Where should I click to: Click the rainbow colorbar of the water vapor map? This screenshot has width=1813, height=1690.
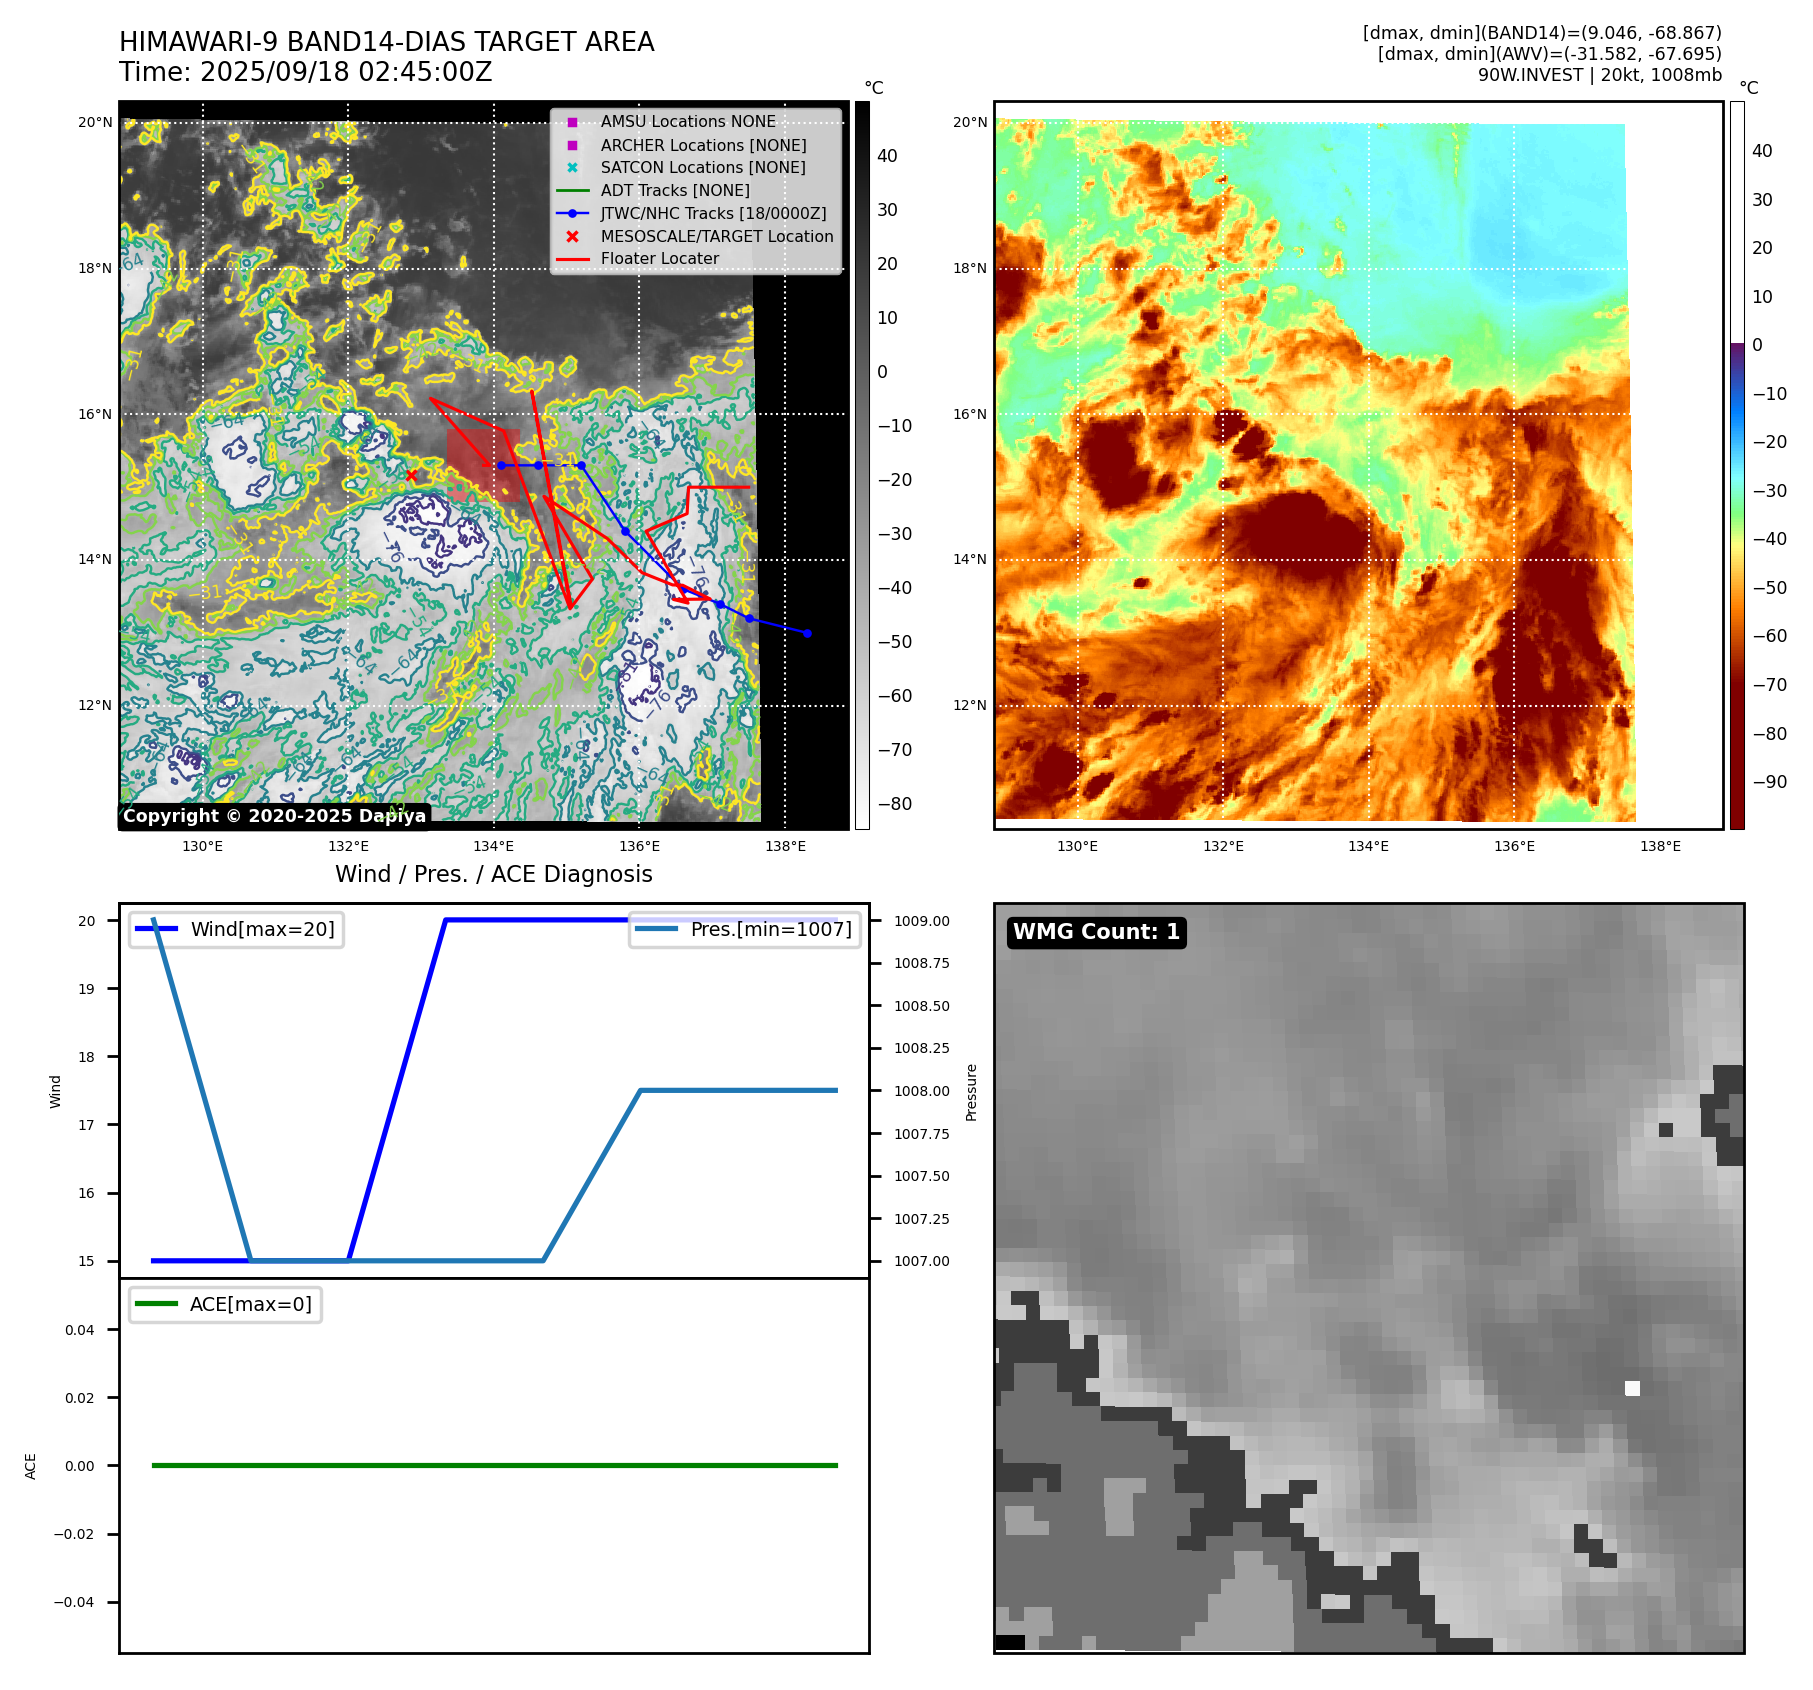[1737, 465]
